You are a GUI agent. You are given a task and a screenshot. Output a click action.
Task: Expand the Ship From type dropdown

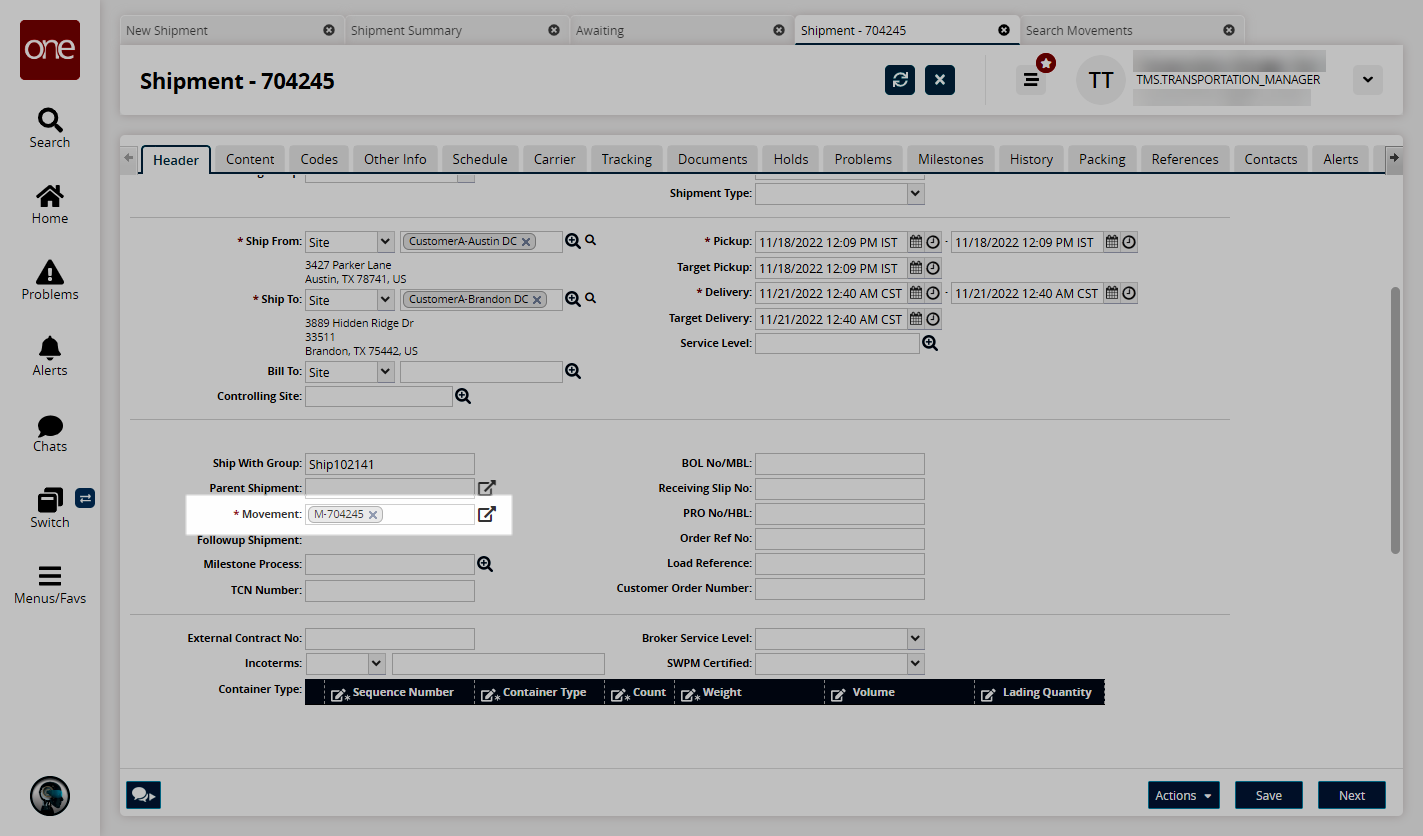click(385, 242)
